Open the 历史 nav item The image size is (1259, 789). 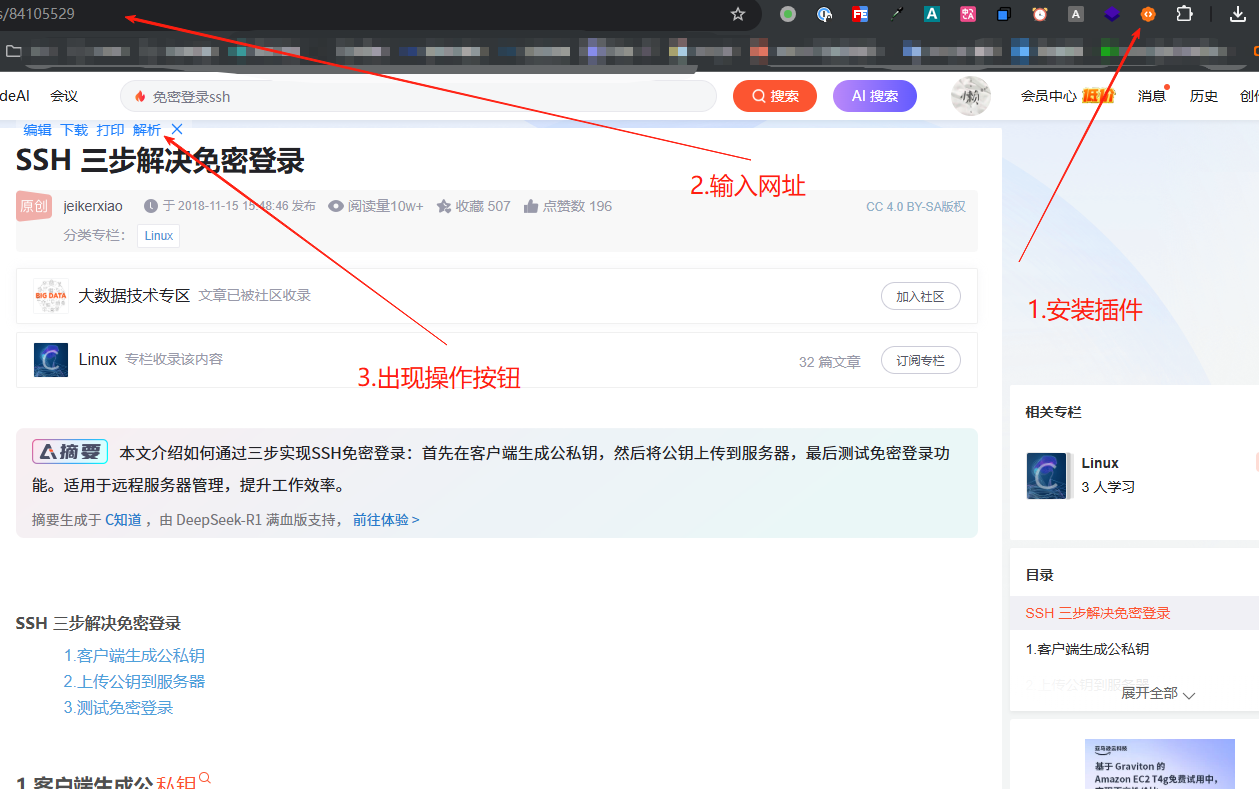point(1204,96)
